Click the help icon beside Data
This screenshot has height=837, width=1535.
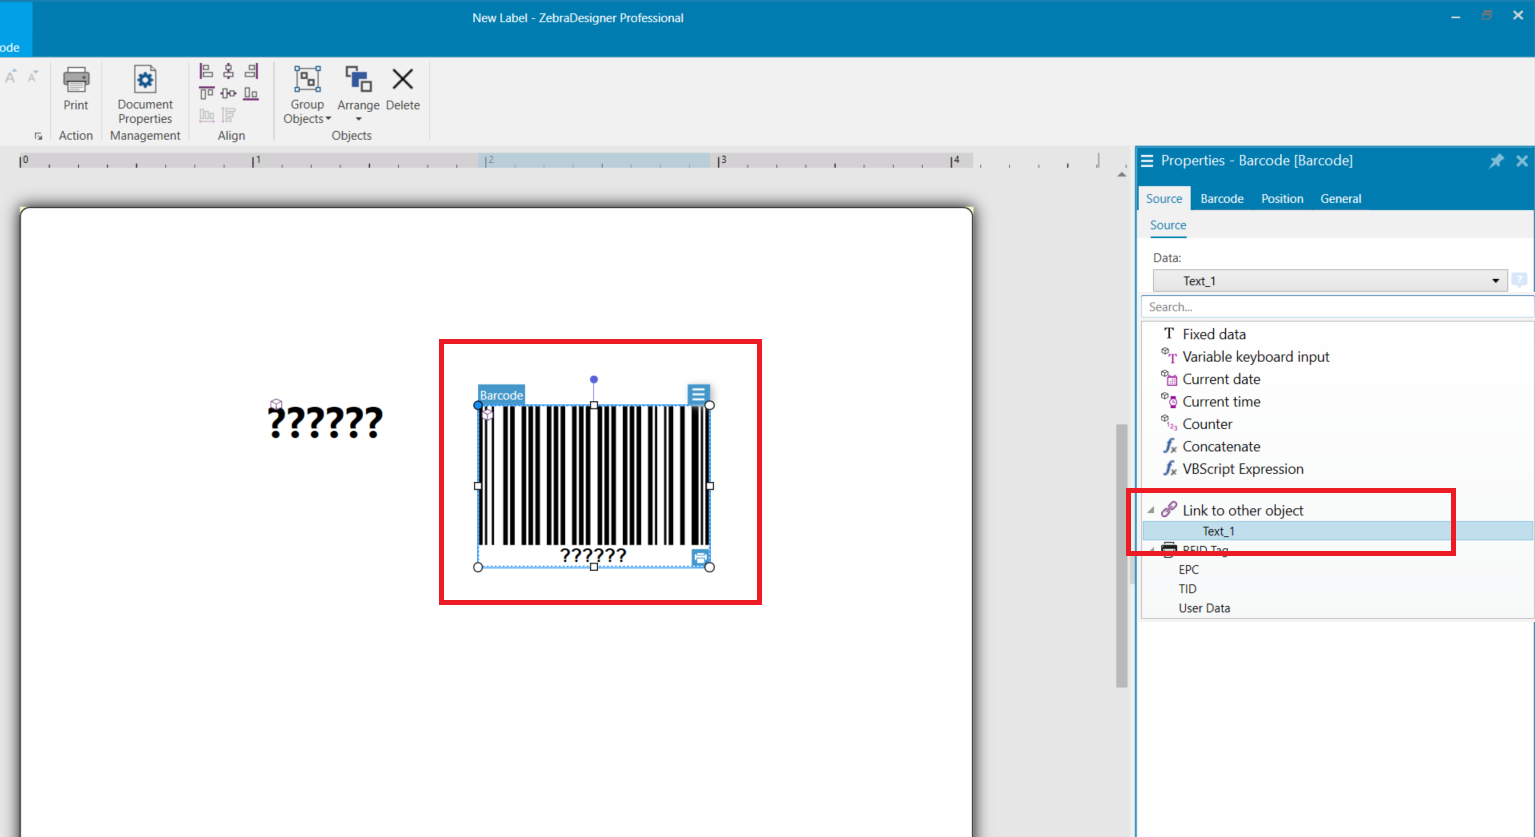pos(1519,281)
